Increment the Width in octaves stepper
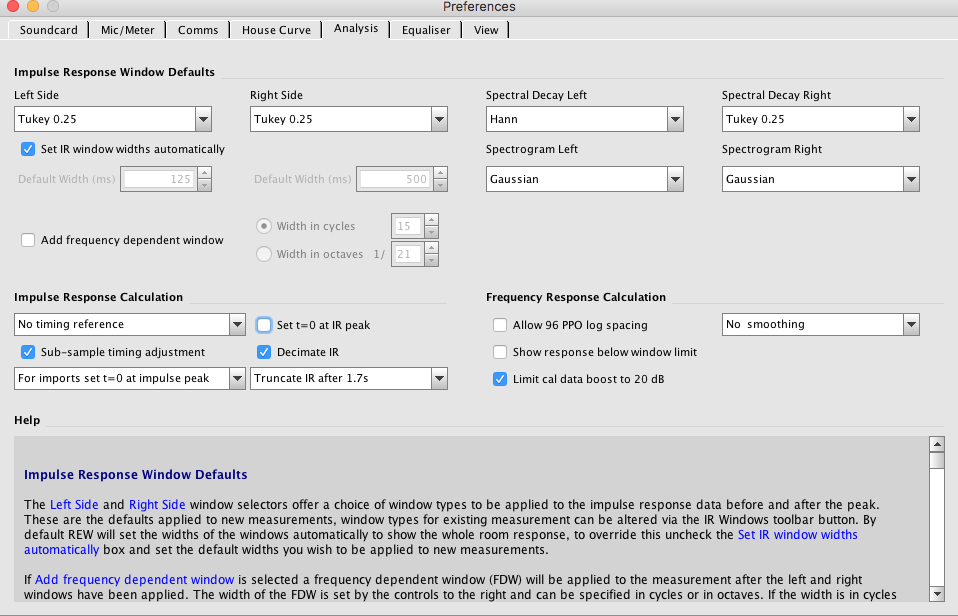Screen dimensions: 958x616 pyautogui.click(x=431, y=248)
